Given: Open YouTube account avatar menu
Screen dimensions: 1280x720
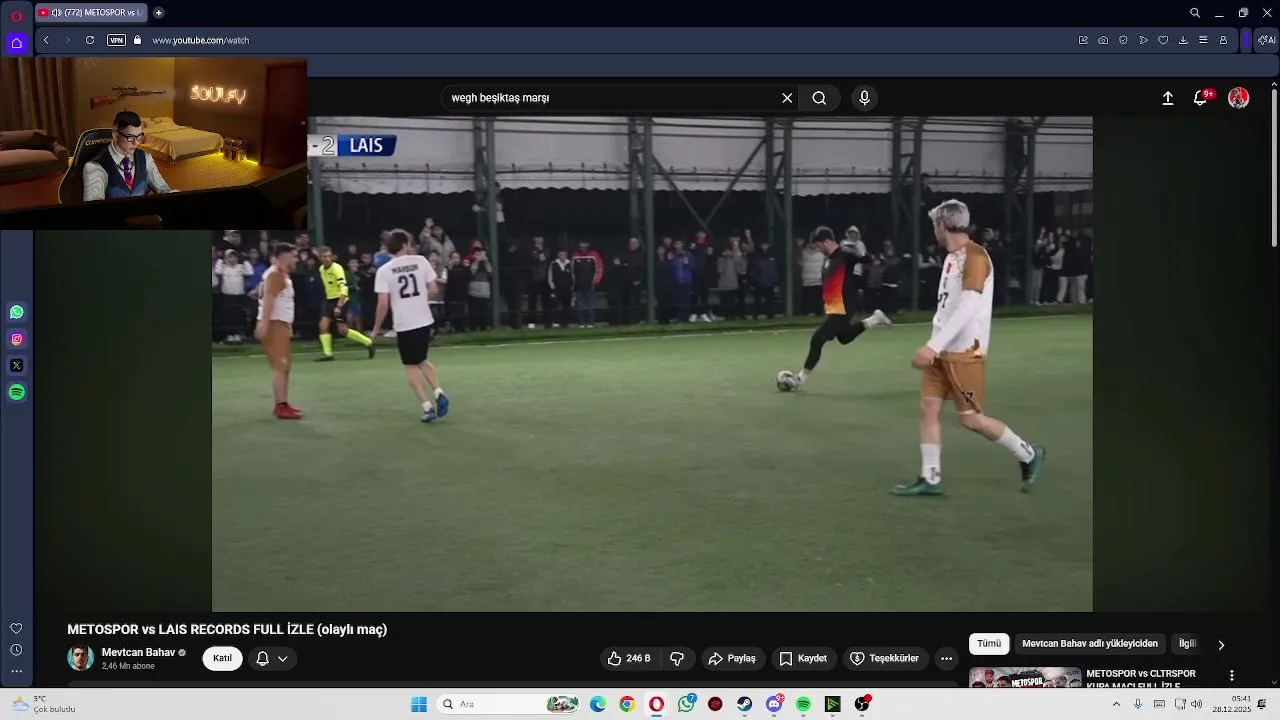Looking at the screenshot, I should pyautogui.click(x=1238, y=98).
